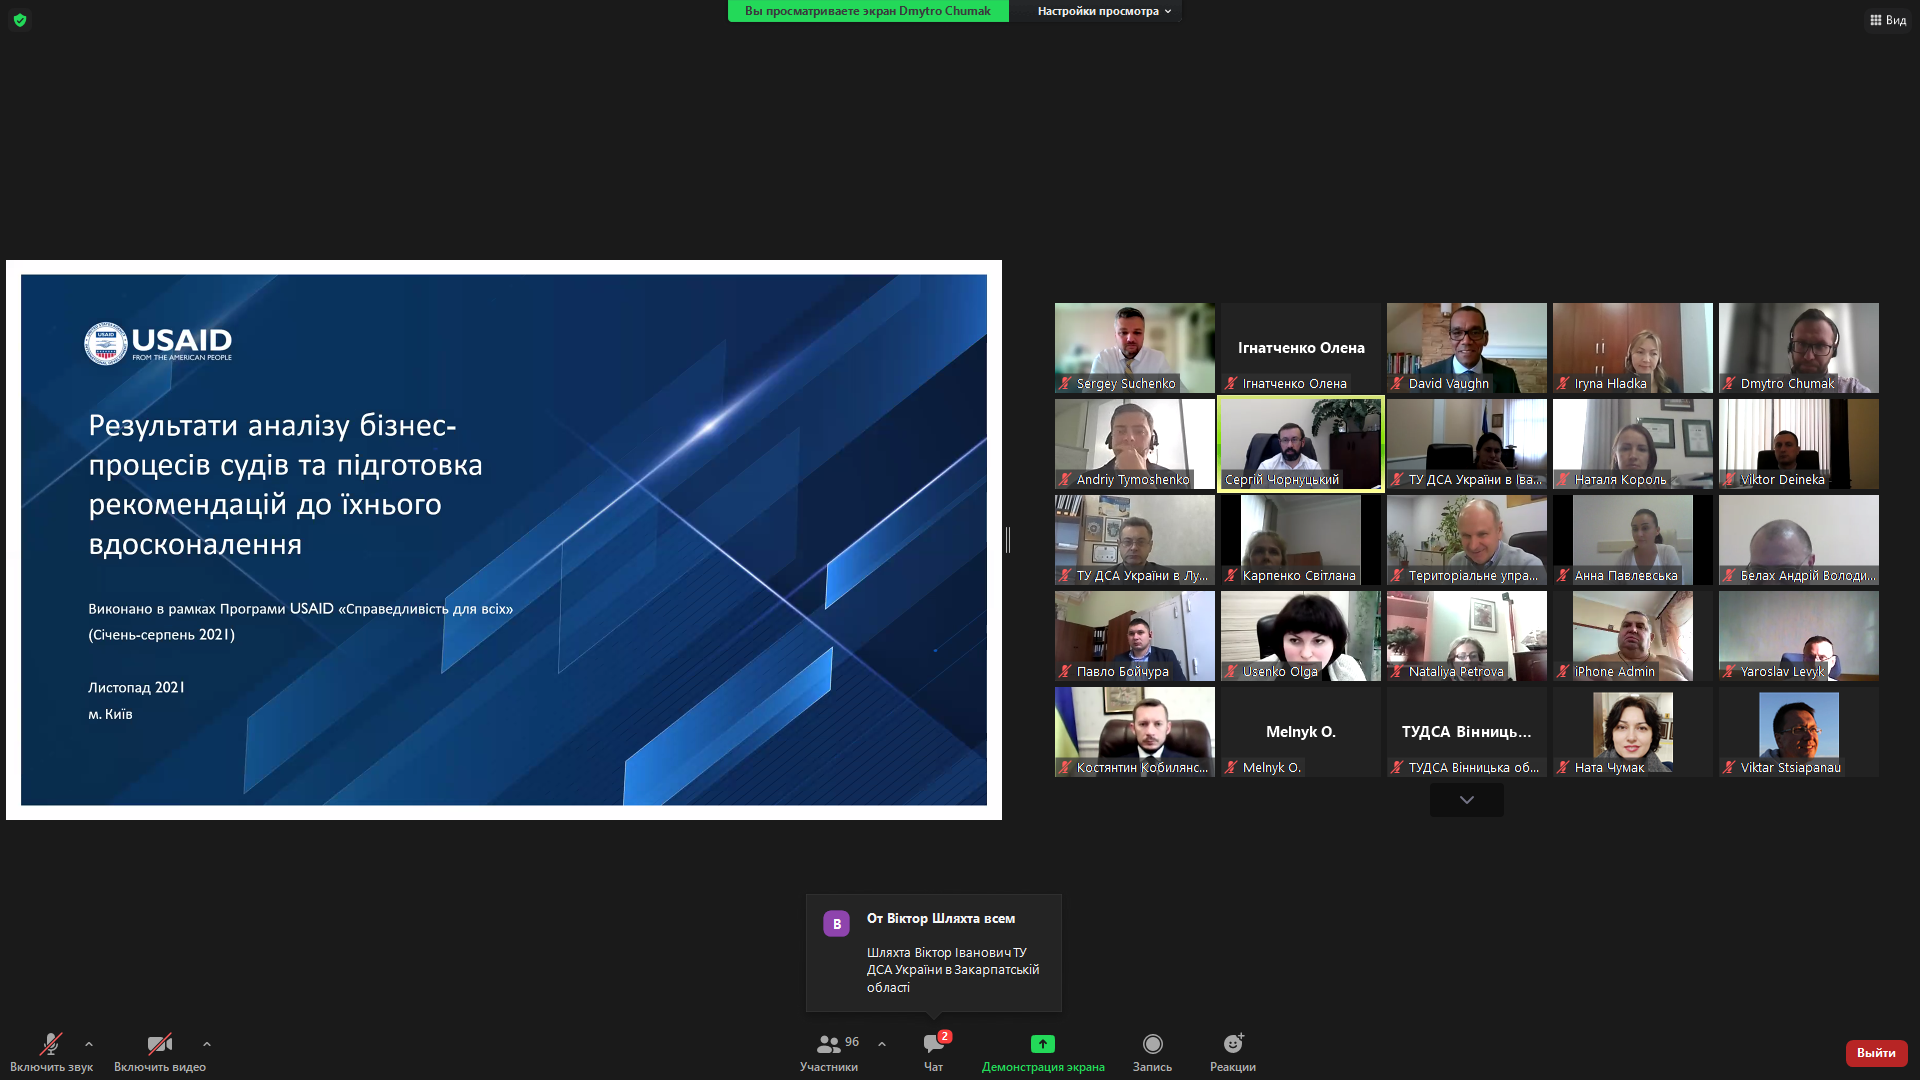
Task: Click avatar in Віктор Шляхта chat popup
Action: [836, 924]
